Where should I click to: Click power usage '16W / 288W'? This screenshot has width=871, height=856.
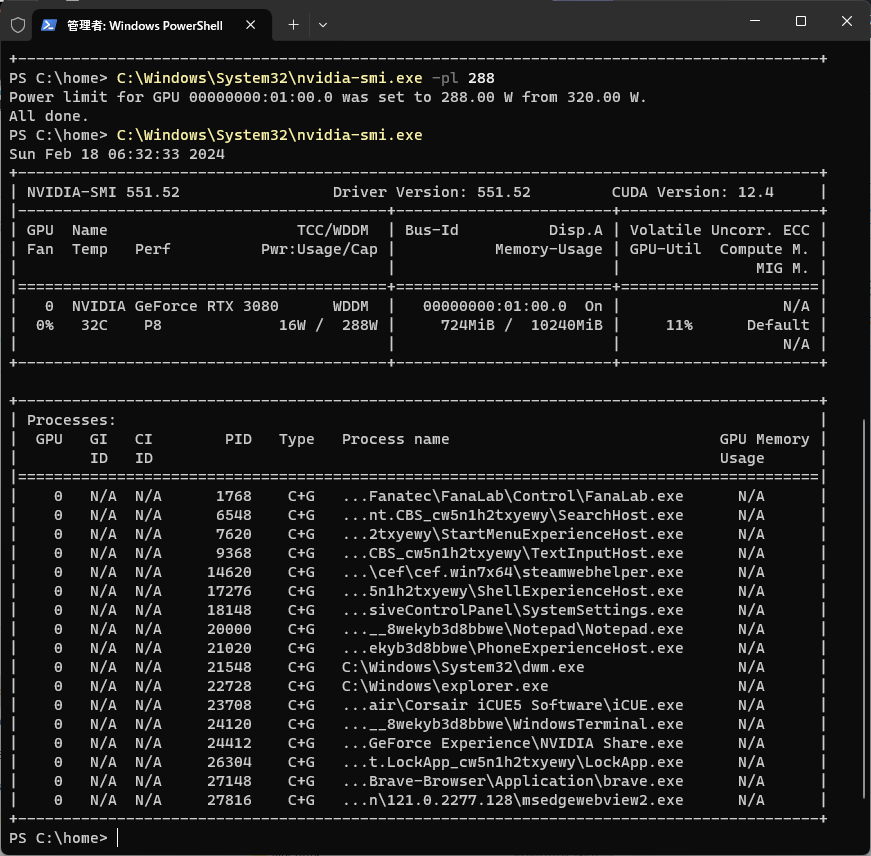coord(328,325)
